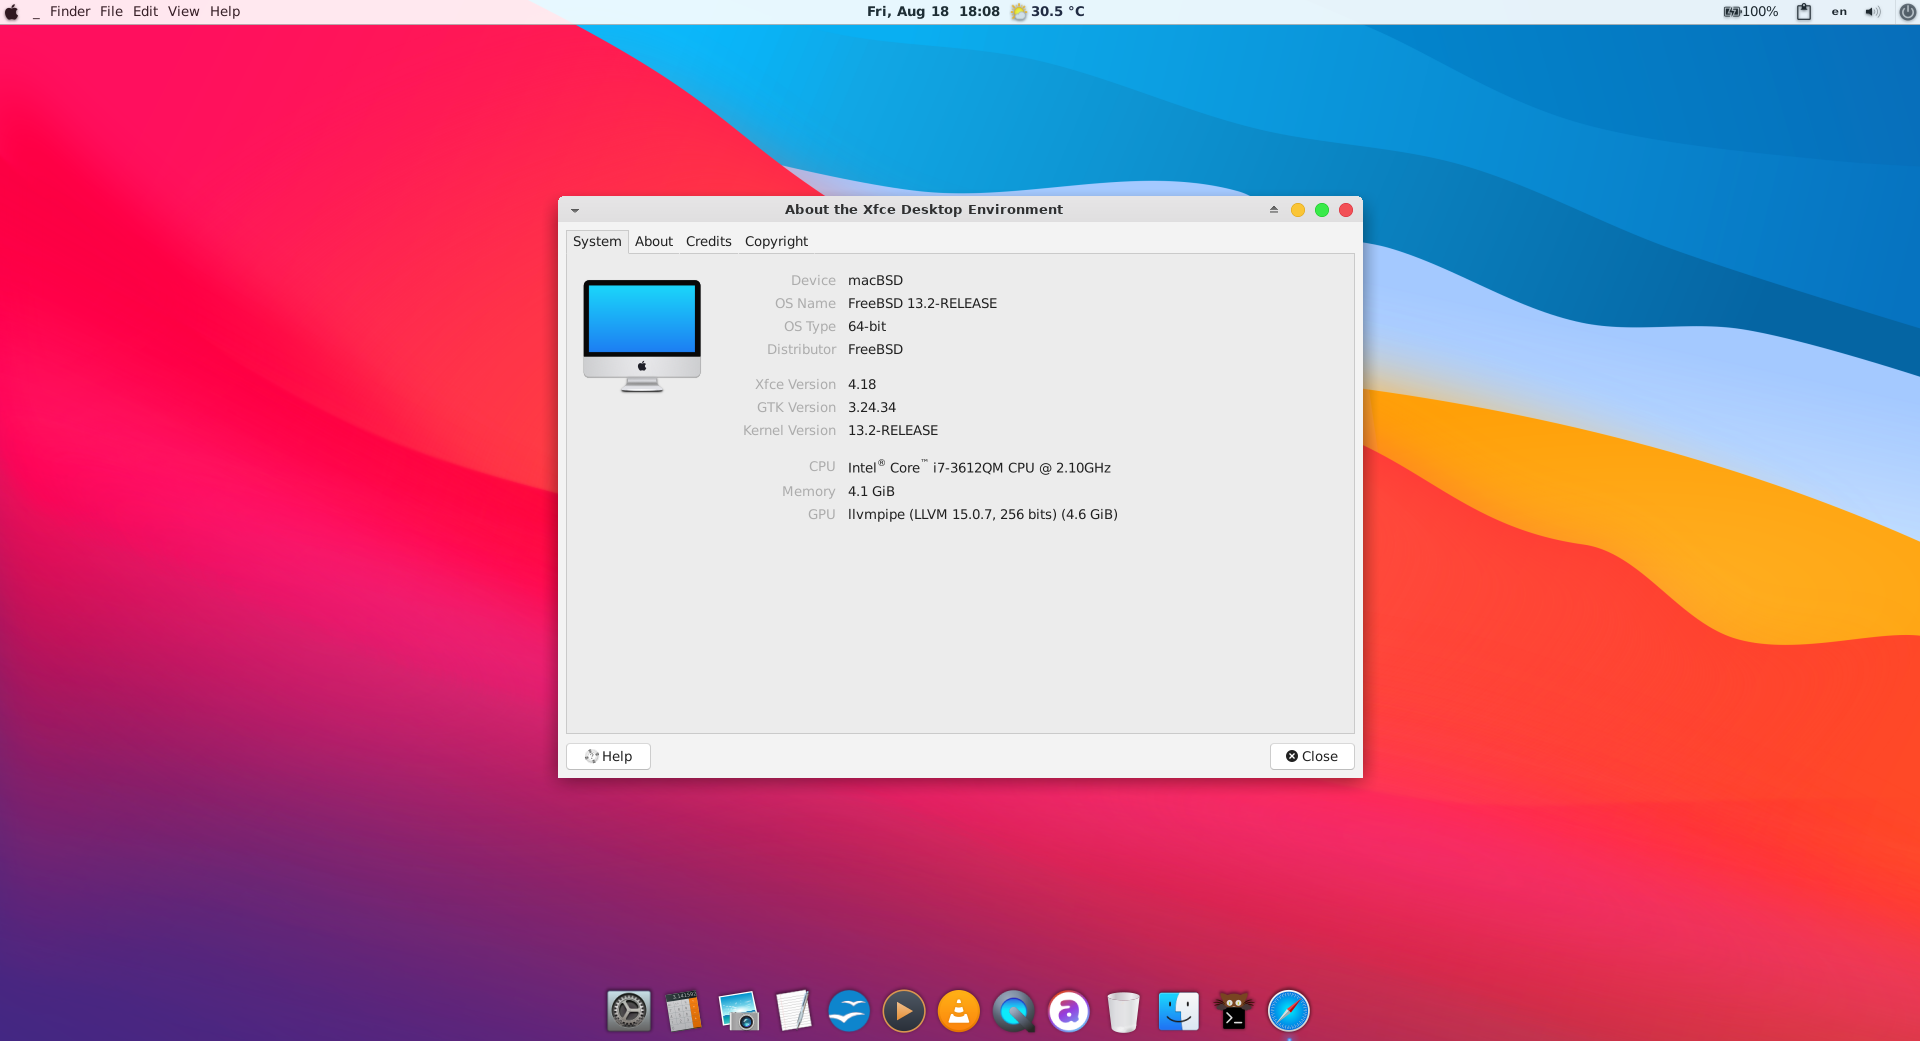Roll up window using the shade arrow
Viewport: 1920px width, 1041px height.
pyautogui.click(x=1274, y=210)
